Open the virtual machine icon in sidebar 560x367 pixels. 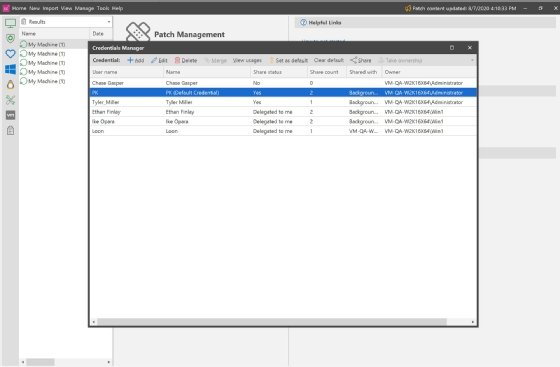click(10, 115)
